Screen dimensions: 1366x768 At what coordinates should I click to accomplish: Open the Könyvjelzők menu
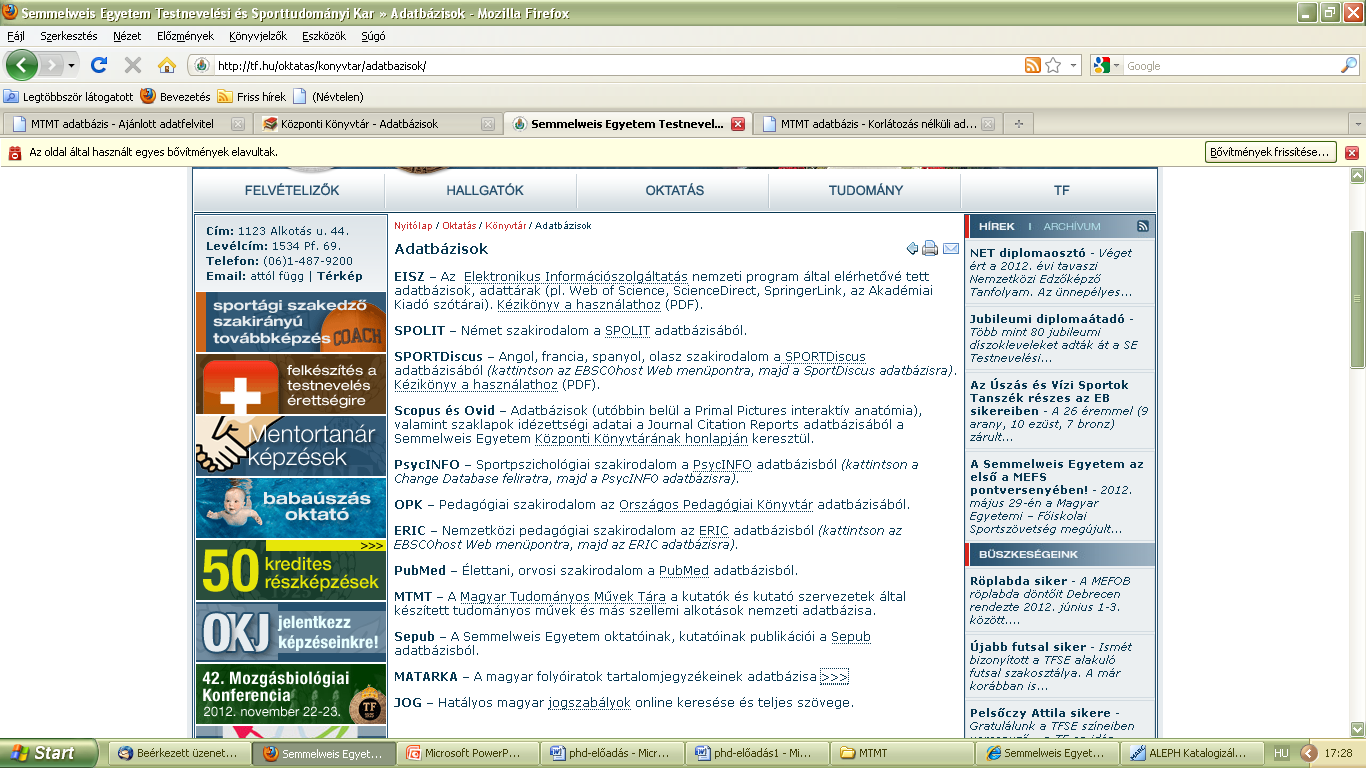tap(258, 35)
